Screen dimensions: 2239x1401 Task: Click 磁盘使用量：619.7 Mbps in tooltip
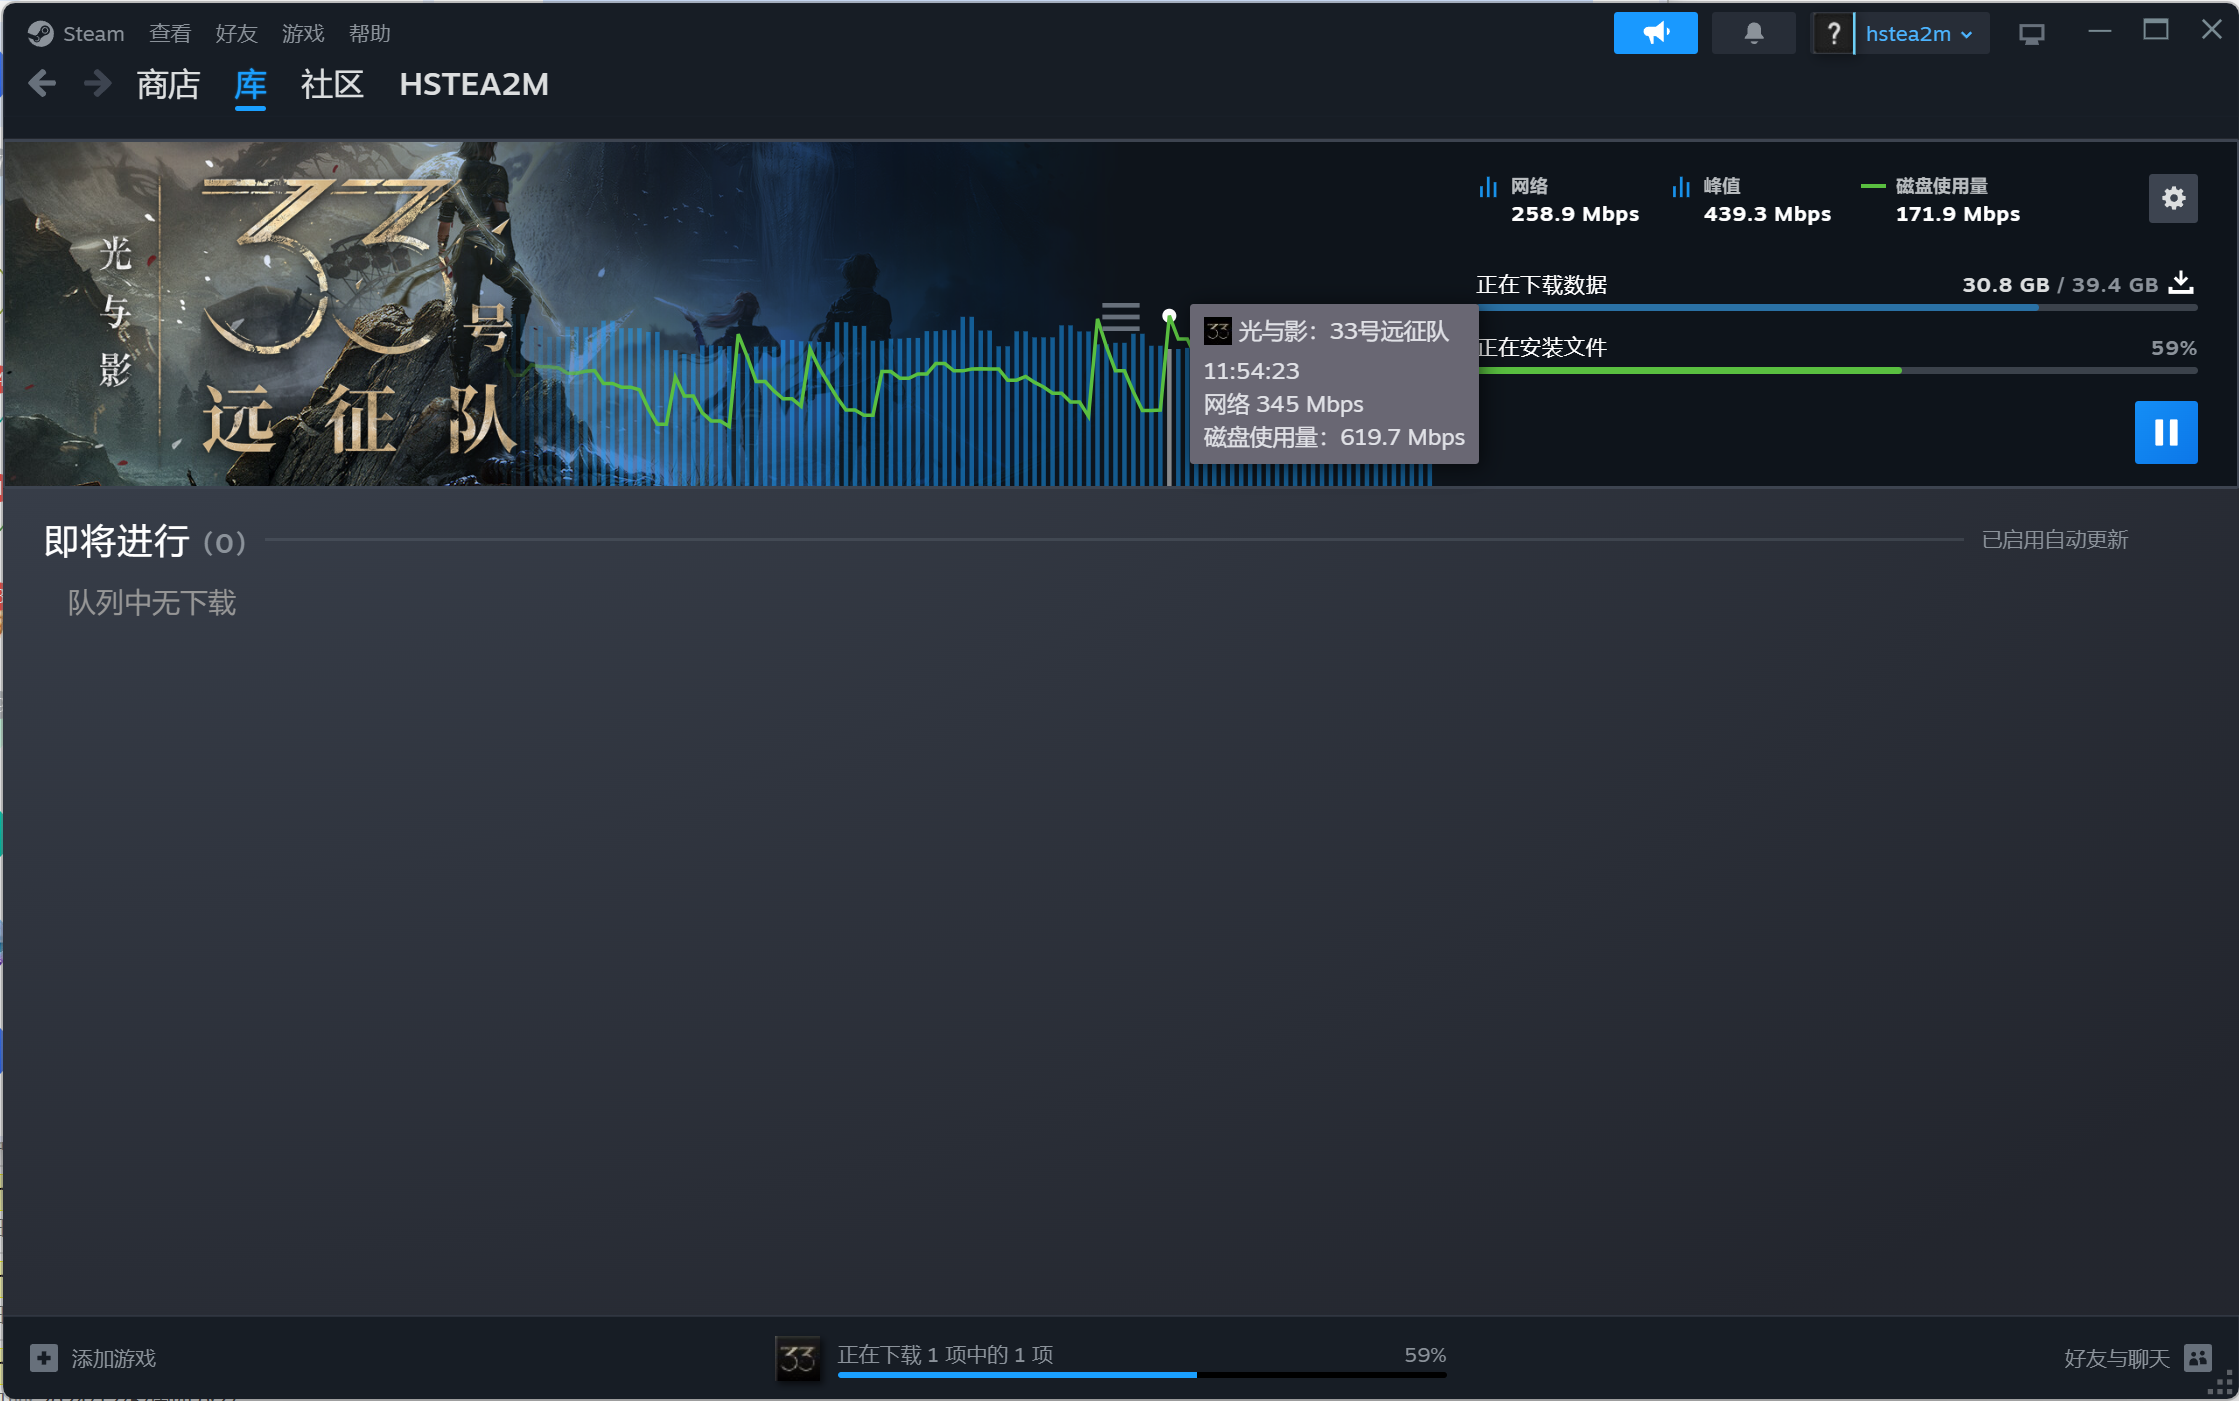click(1334, 437)
